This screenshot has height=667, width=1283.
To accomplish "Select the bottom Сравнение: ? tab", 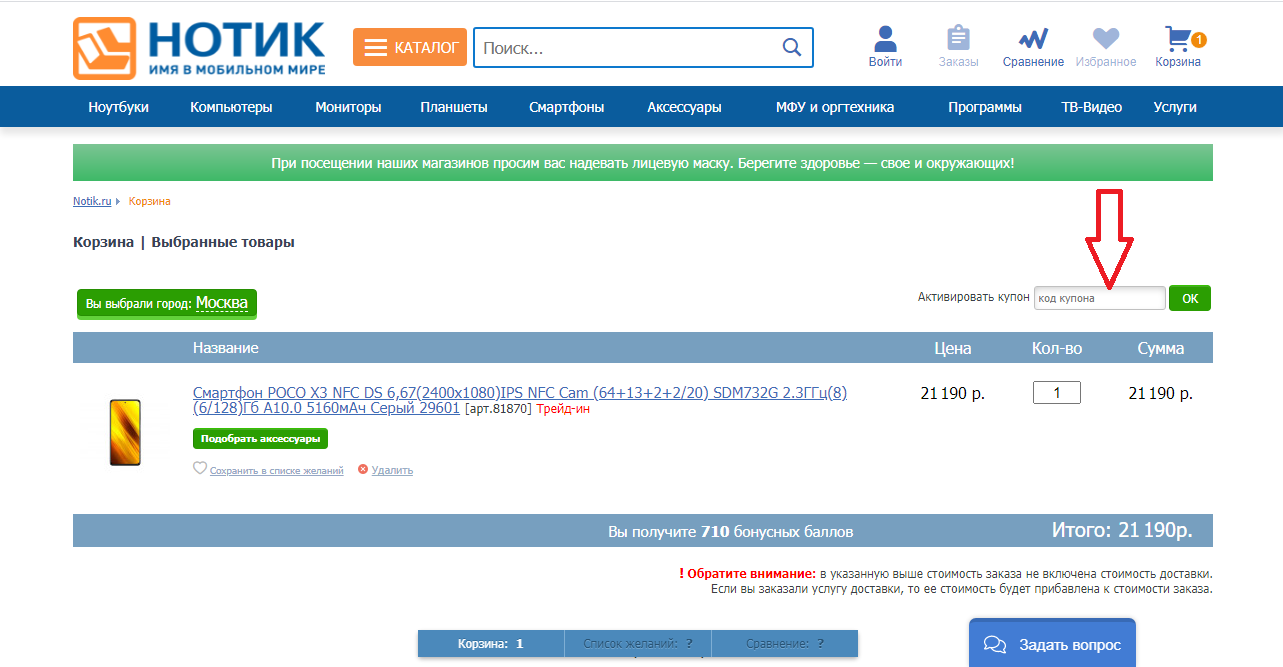I will pyautogui.click(x=785, y=644).
